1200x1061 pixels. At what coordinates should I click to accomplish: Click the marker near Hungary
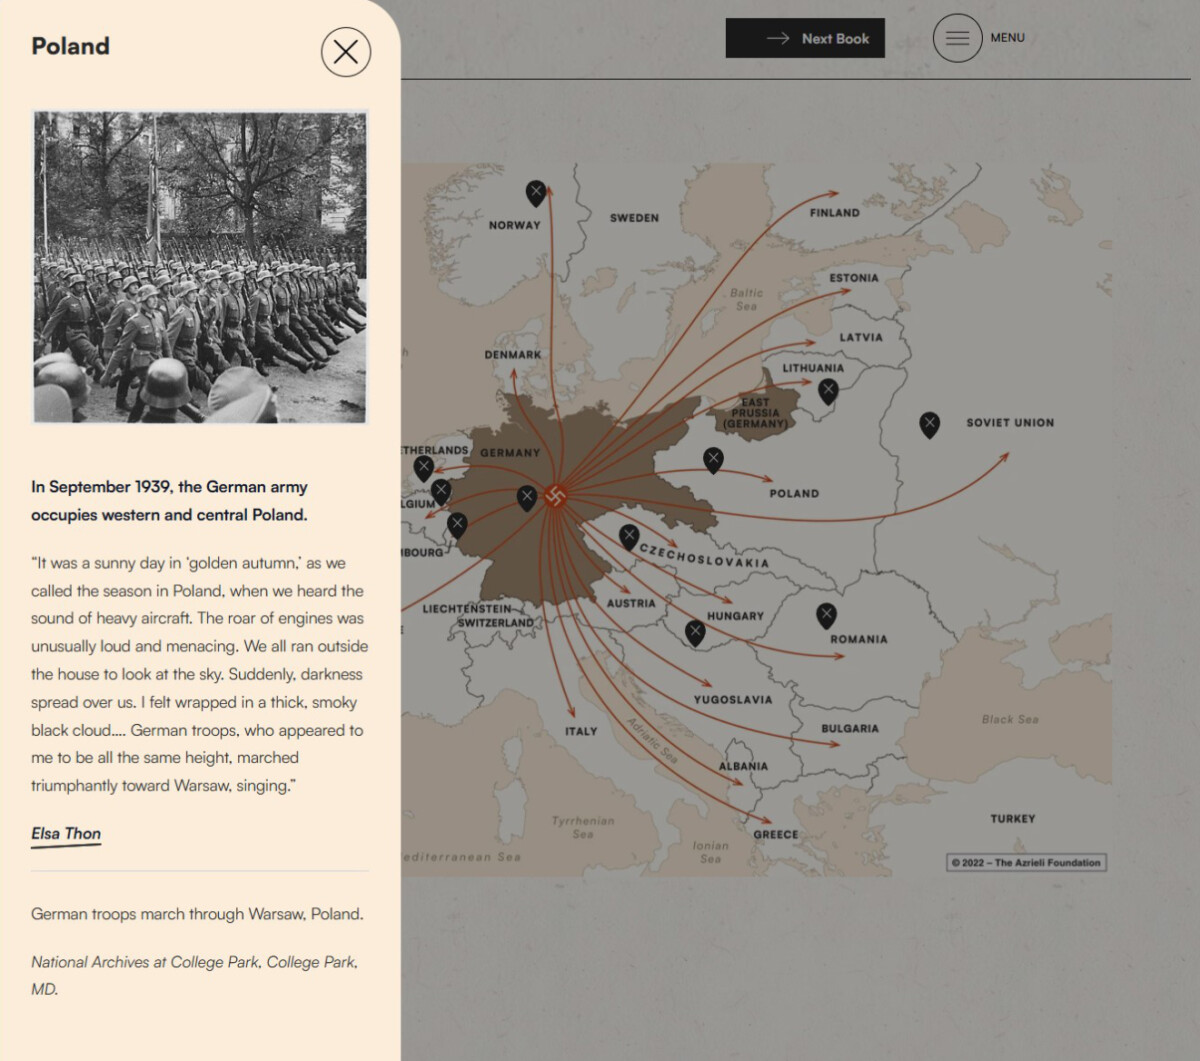(x=694, y=630)
